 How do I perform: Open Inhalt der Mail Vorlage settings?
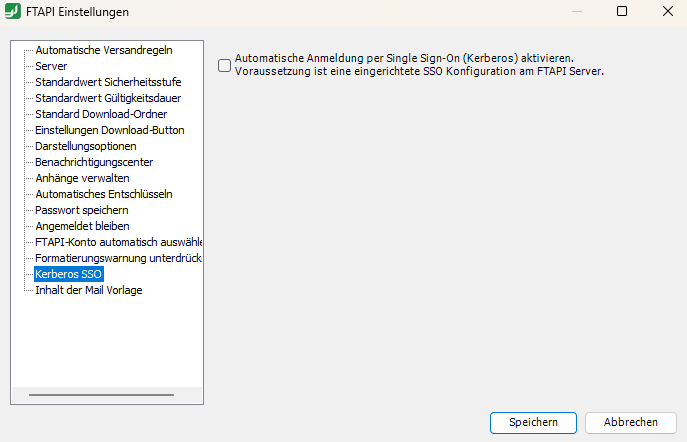point(88,290)
